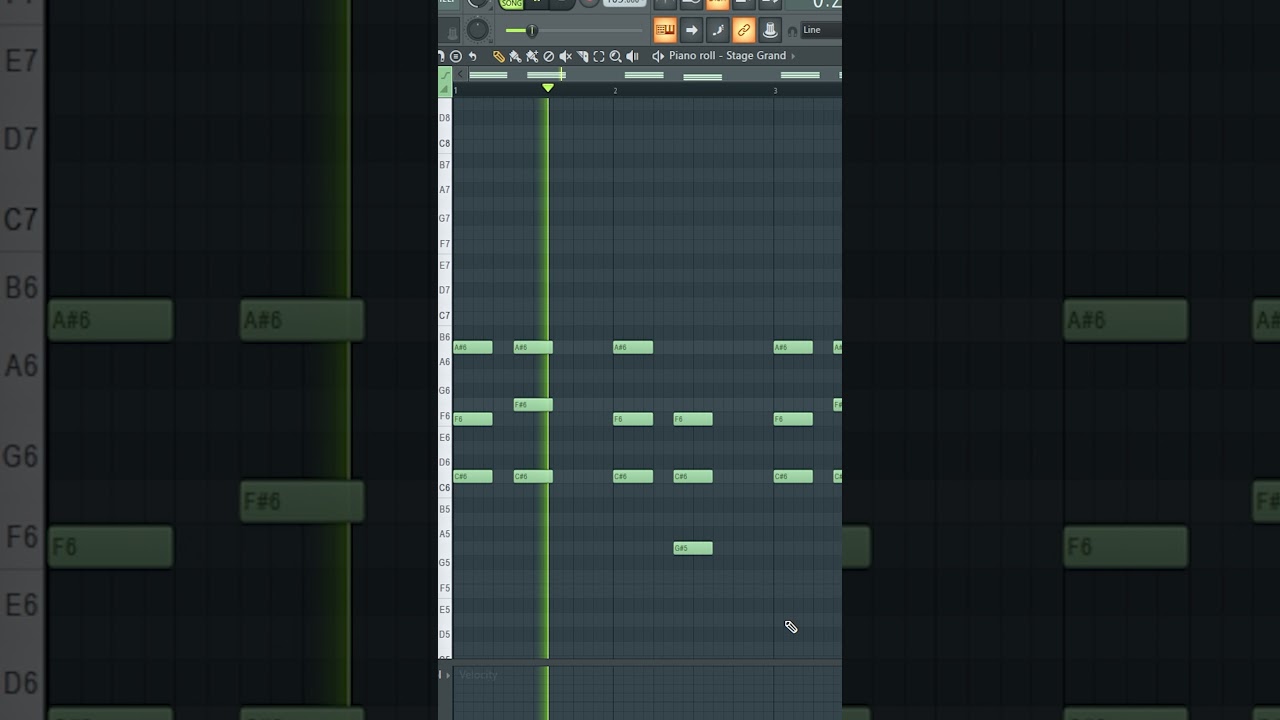Choose the Select marquee tool
This screenshot has width=1280, height=720.
pyautogui.click(x=599, y=57)
